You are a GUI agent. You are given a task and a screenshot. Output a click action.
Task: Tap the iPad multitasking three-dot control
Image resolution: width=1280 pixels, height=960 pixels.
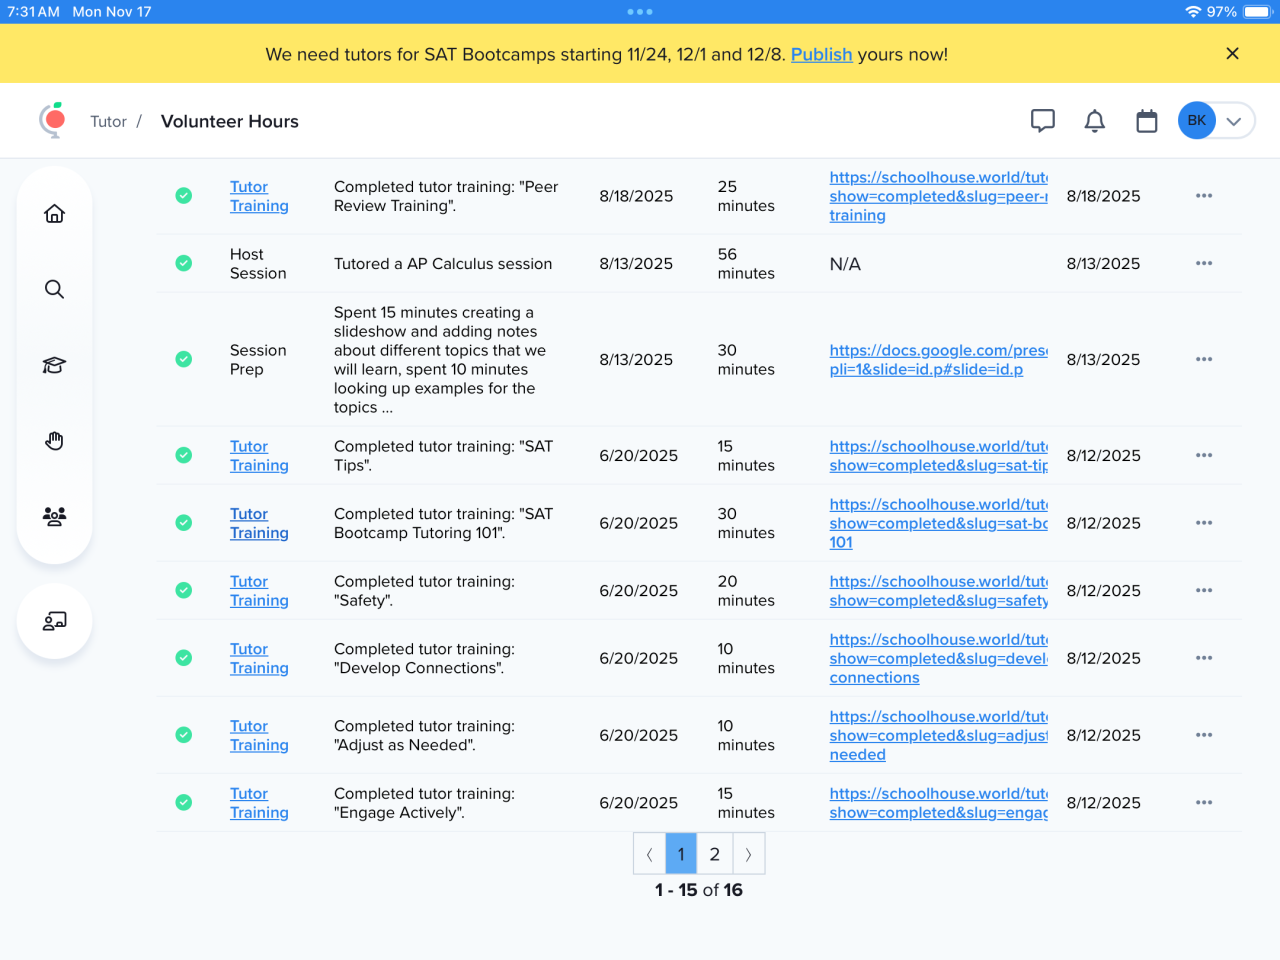[640, 12]
